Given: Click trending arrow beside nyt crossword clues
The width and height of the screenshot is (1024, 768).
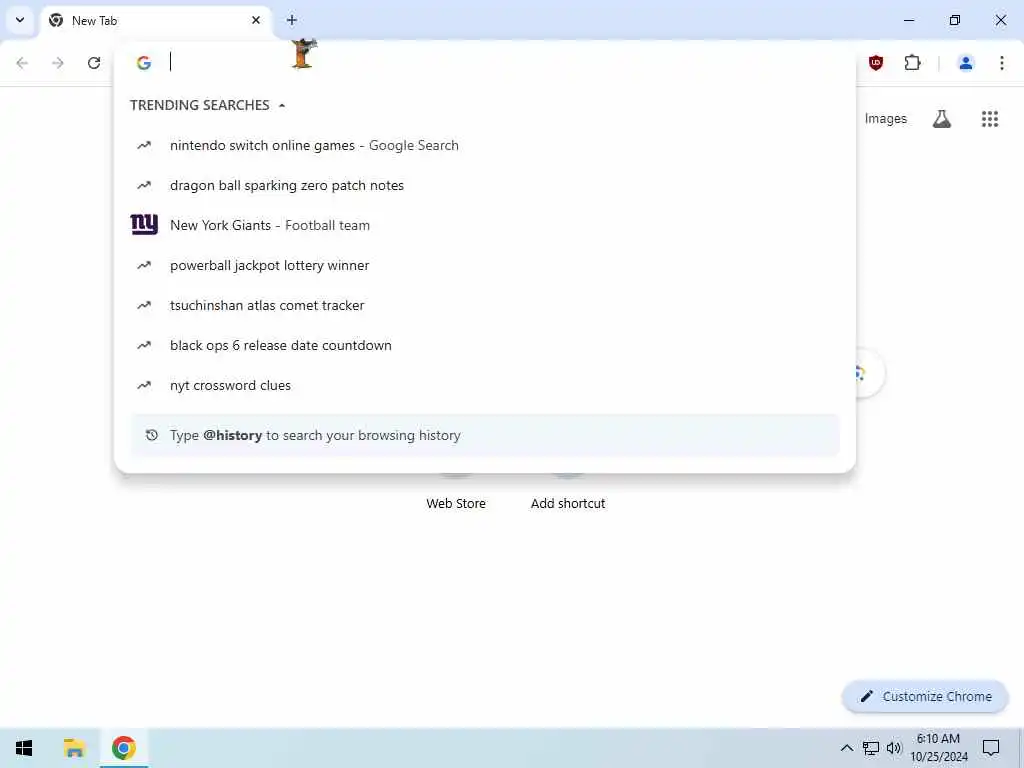Looking at the screenshot, I should click(x=144, y=385).
